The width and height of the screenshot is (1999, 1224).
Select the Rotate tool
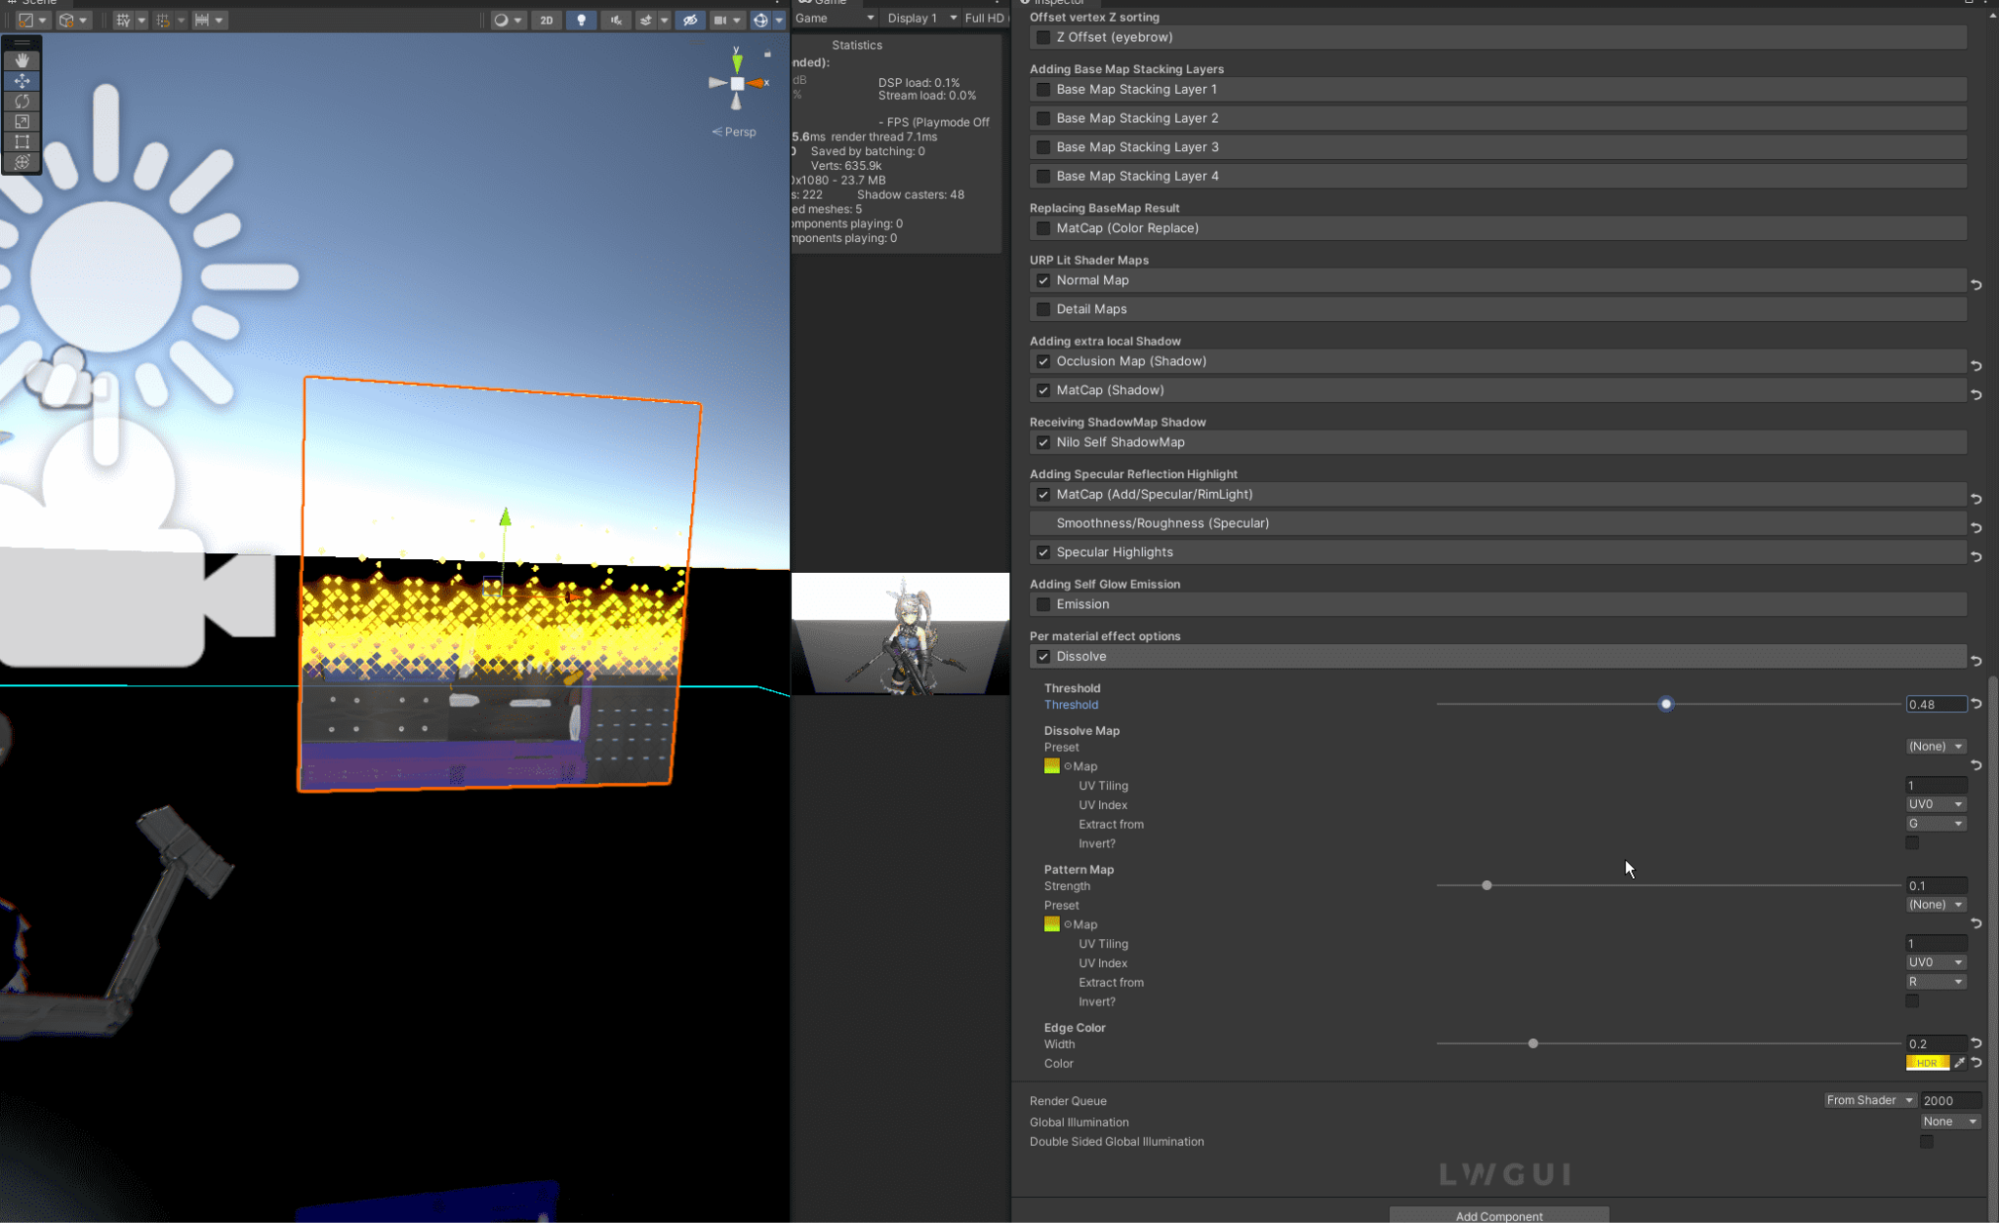[x=22, y=101]
